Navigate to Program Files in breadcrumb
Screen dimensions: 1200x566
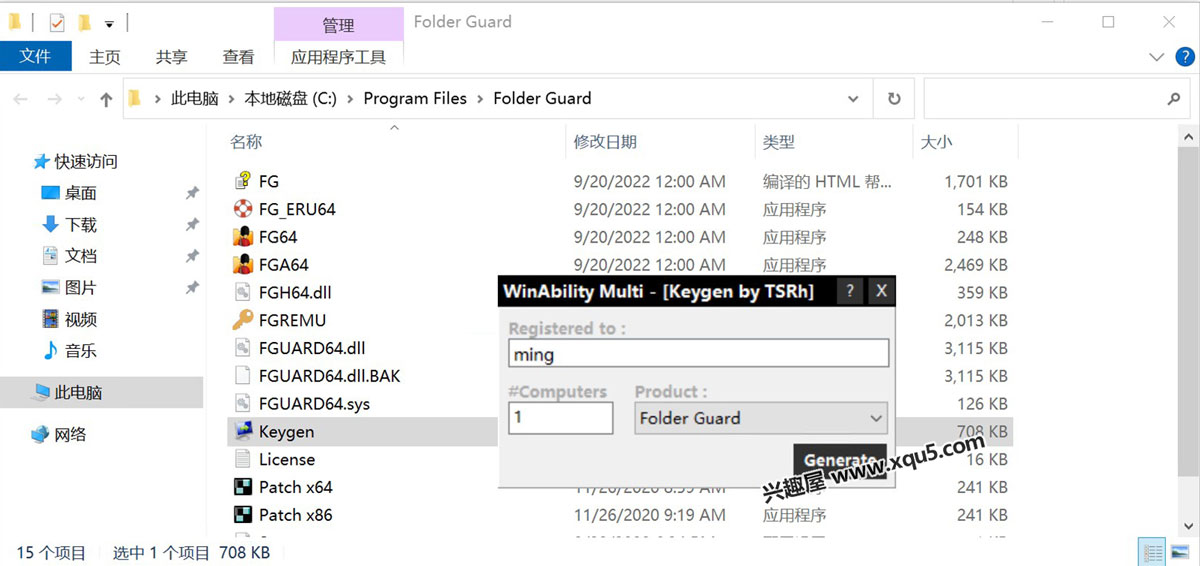415,98
